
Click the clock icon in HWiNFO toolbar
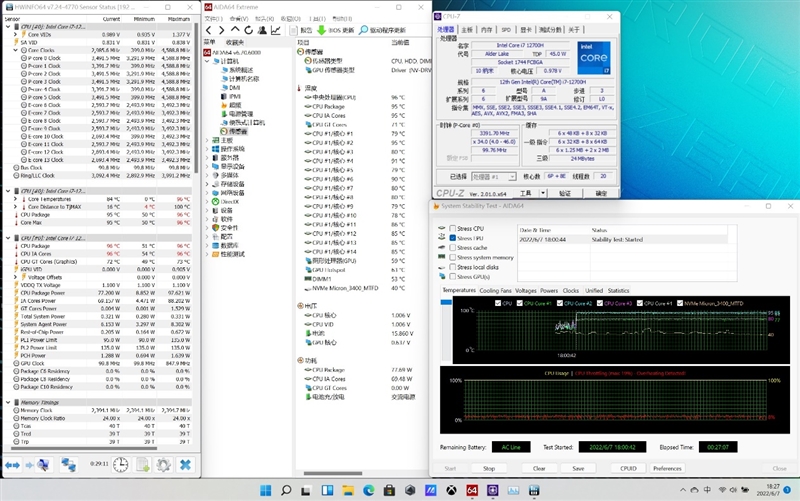[x=120, y=465]
